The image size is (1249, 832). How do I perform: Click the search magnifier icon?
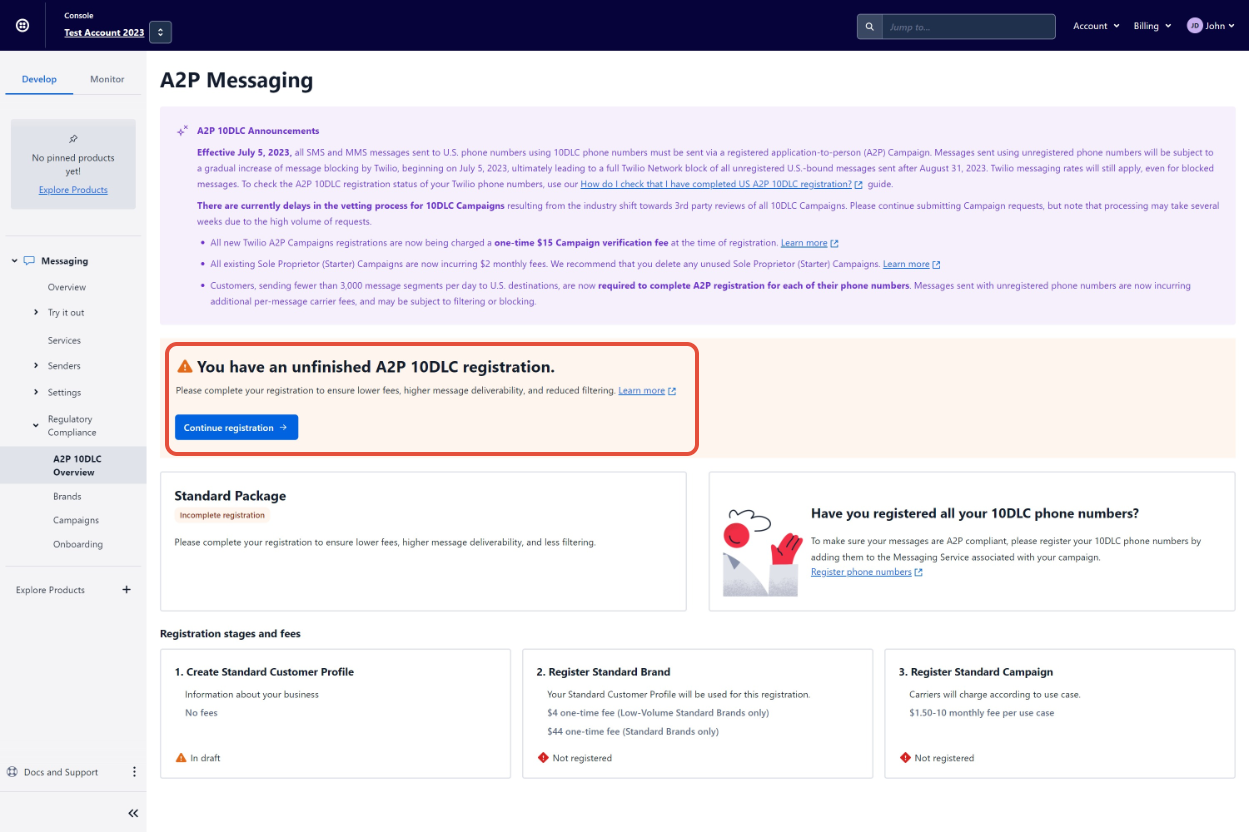point(869,27)
